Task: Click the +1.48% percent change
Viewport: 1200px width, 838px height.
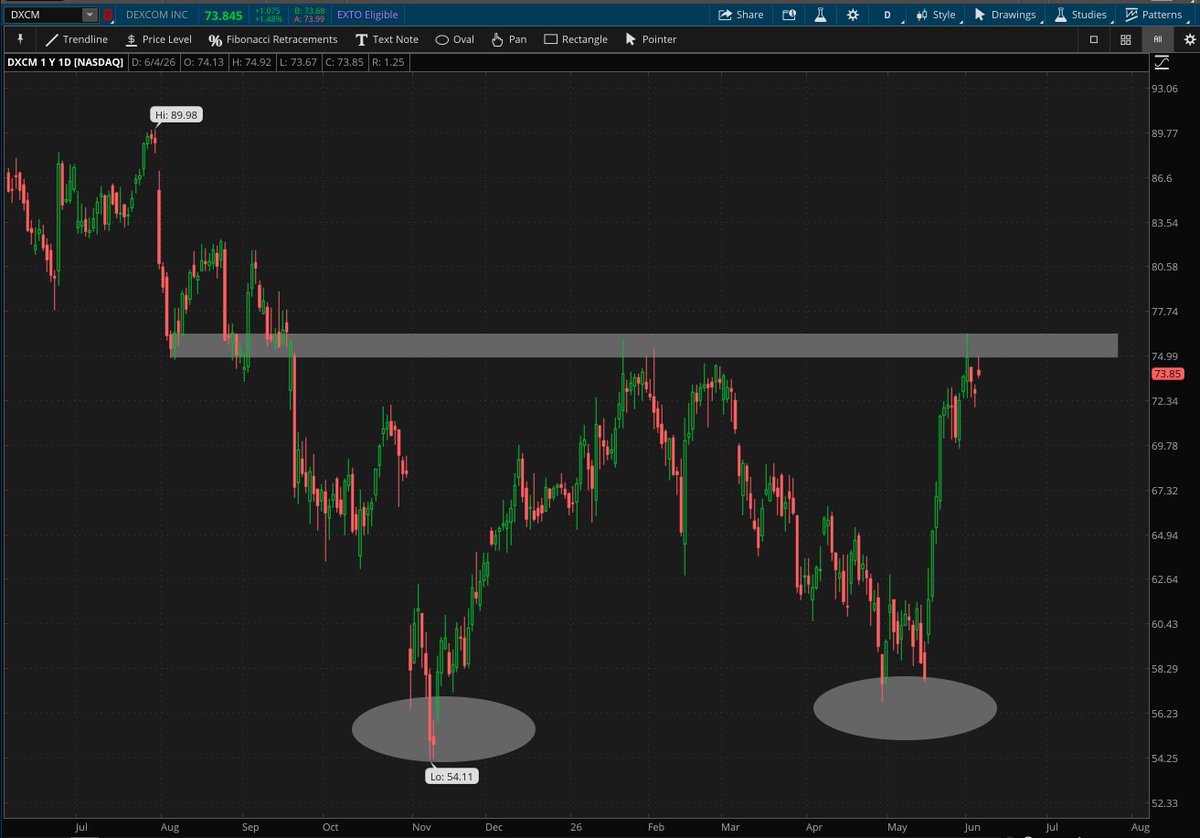Action: point(270,20)
